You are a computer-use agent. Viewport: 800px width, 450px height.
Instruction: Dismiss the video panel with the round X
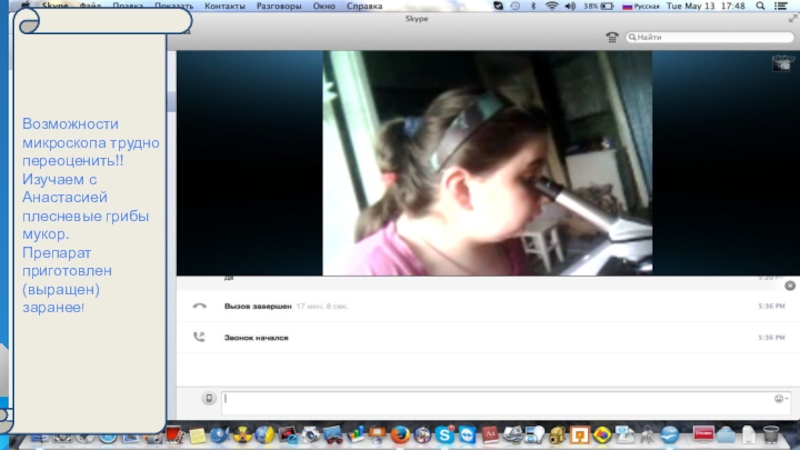[x=790, y=286]
